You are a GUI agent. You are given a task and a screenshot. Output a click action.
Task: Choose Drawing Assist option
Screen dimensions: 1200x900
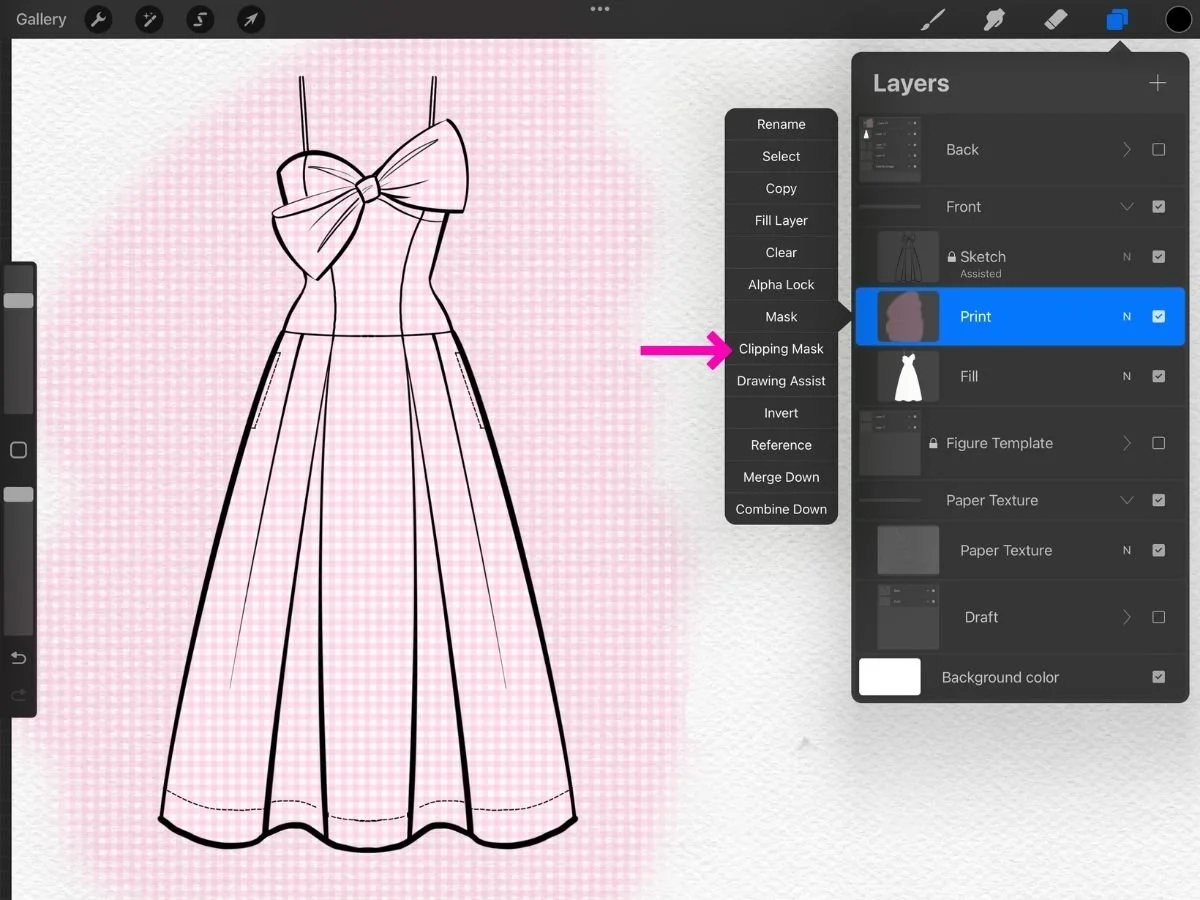click(x=781, y=381)
